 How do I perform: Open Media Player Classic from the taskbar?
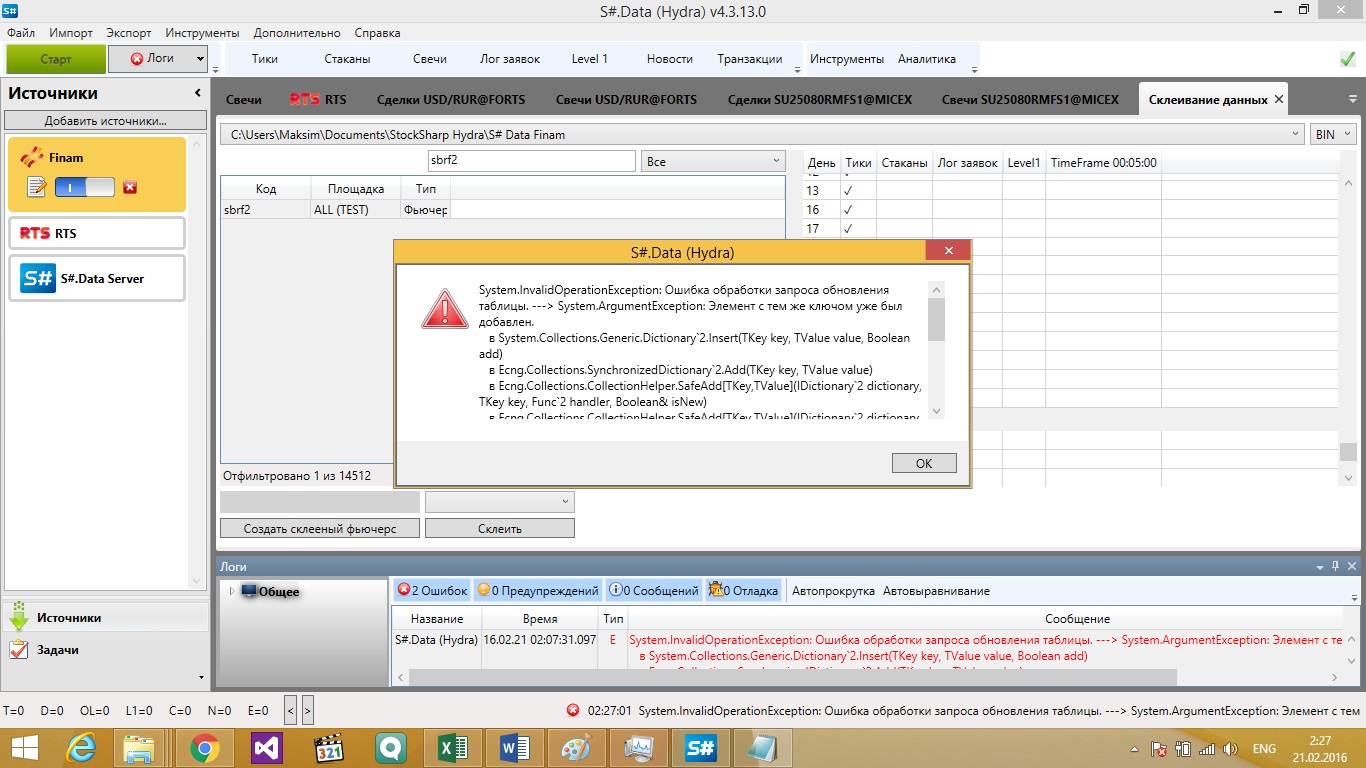click(329, 748)
